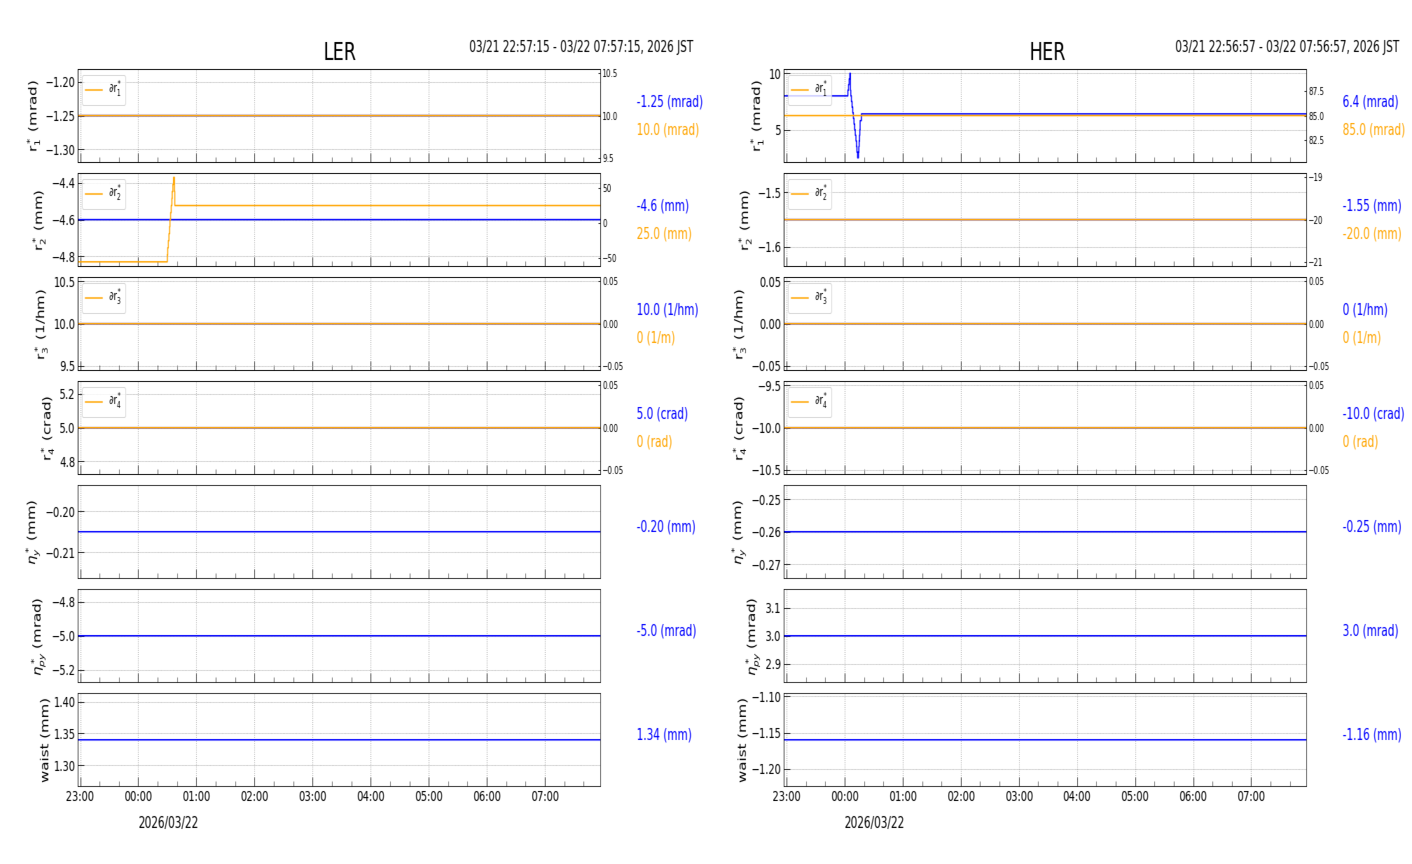The image size is (1412, 864).
Task: Select the blue -4.6 (mm) readout
Action: (663, 205)
